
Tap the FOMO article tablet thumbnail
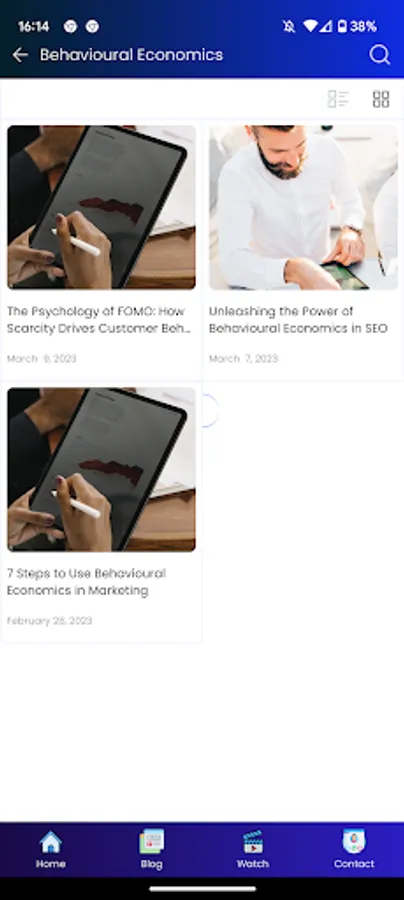click(x=102, y=207)
